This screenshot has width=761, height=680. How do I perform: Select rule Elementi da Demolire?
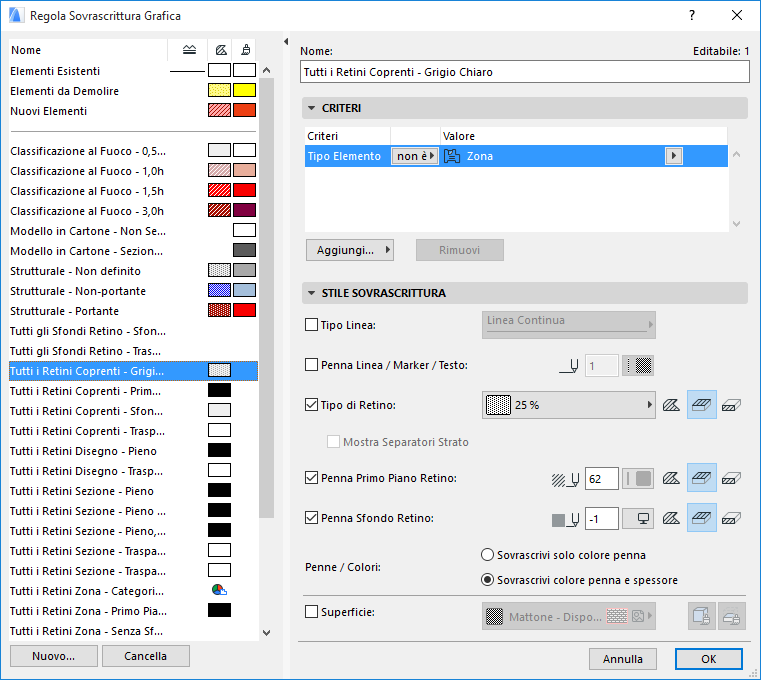coord(133,91)
